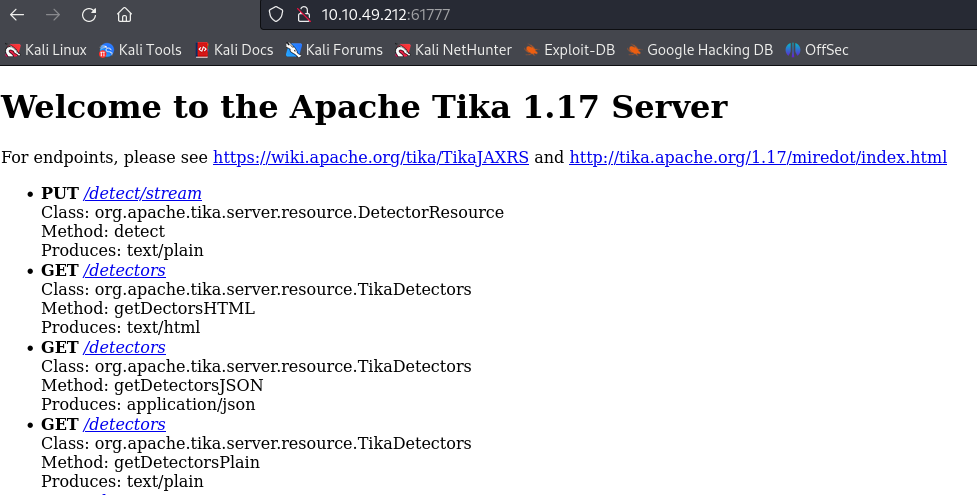Open the /detect/stream endpoint link
Image resolution: width=977 pixels, height=495 pixels.
click(142, 193)
